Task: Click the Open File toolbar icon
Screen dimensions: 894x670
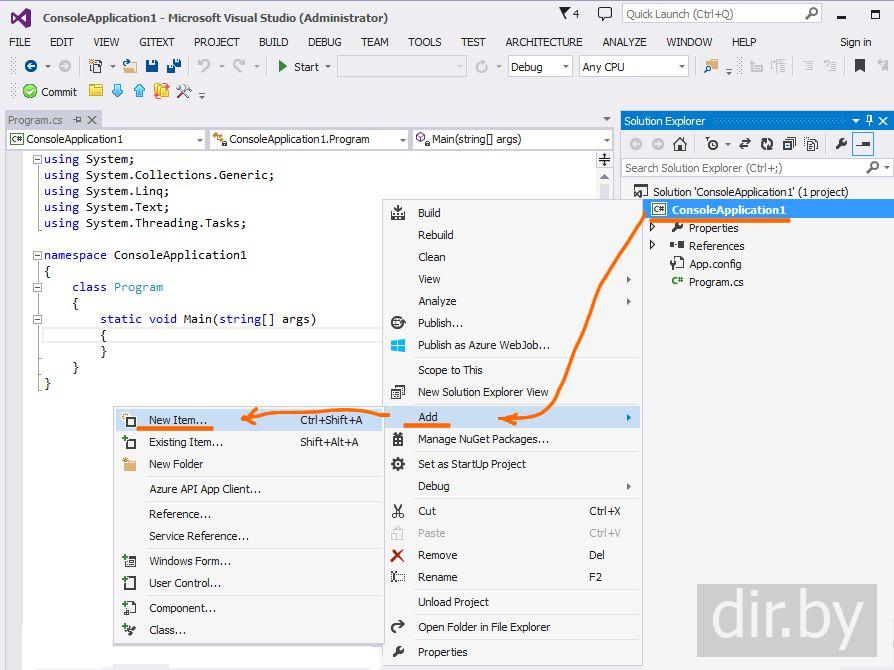Action: (x=130, y=66)
